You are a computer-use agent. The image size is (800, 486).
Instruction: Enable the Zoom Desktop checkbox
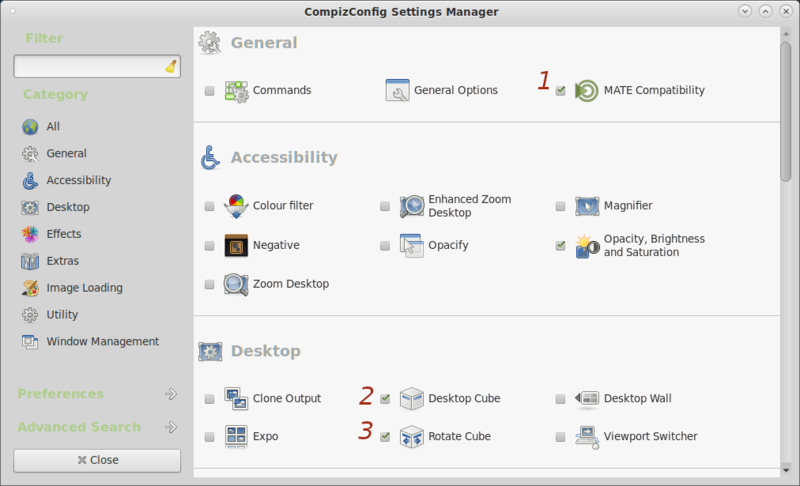pyautogui.click(x=209, y=285)
